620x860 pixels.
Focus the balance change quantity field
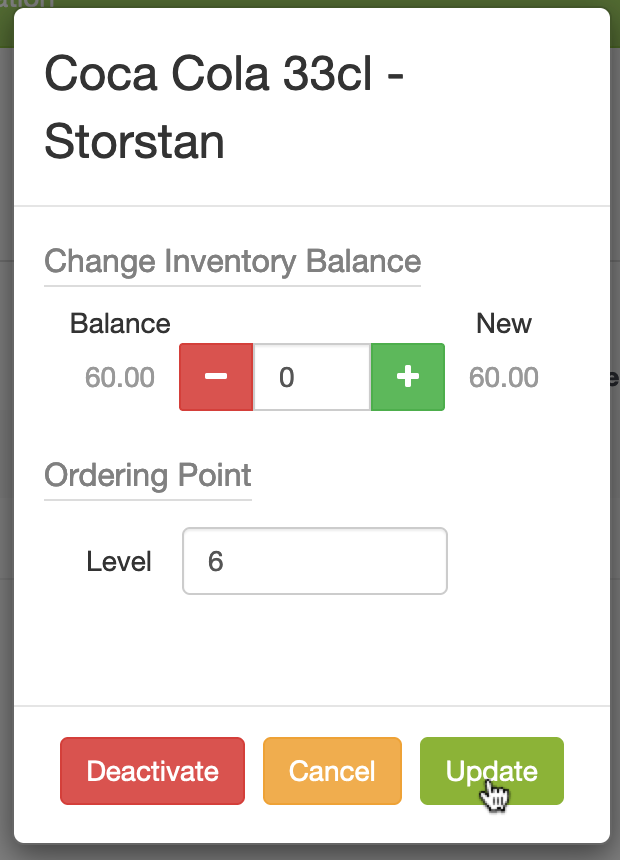(312, 377)
